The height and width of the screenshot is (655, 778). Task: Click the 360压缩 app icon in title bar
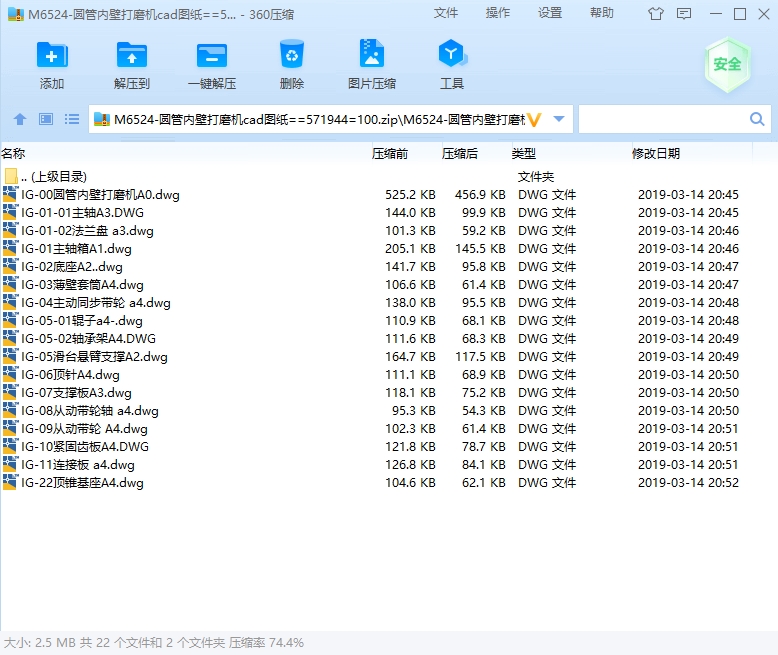[x=16, y=14]
